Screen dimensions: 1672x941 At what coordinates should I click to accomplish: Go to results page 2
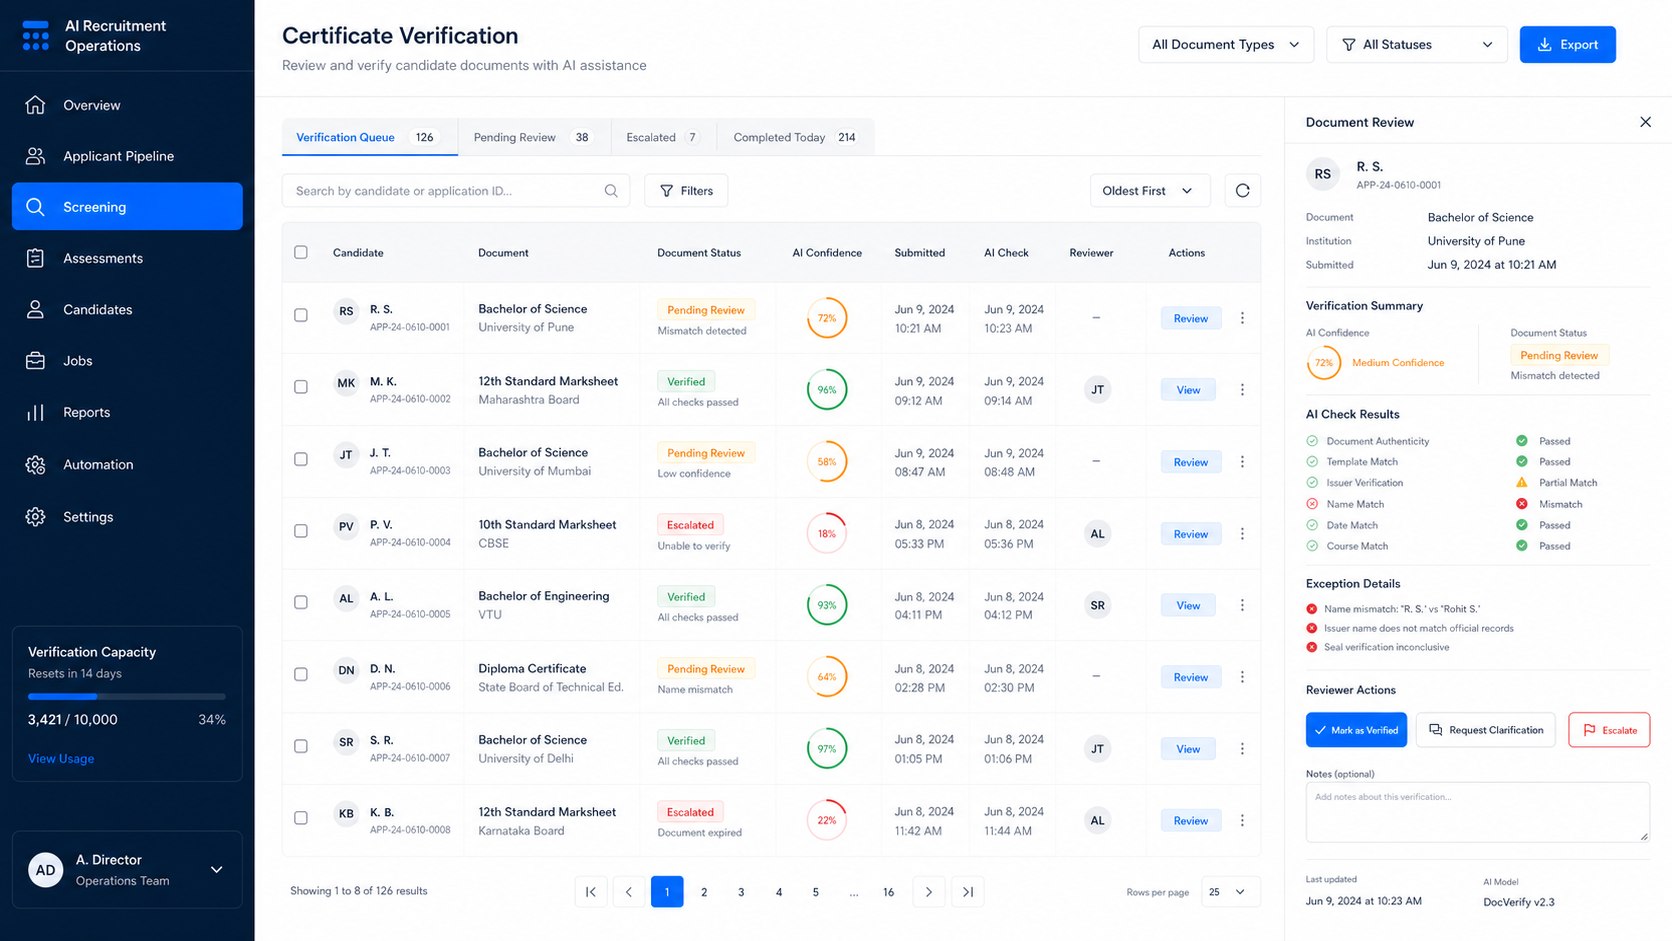704,892
